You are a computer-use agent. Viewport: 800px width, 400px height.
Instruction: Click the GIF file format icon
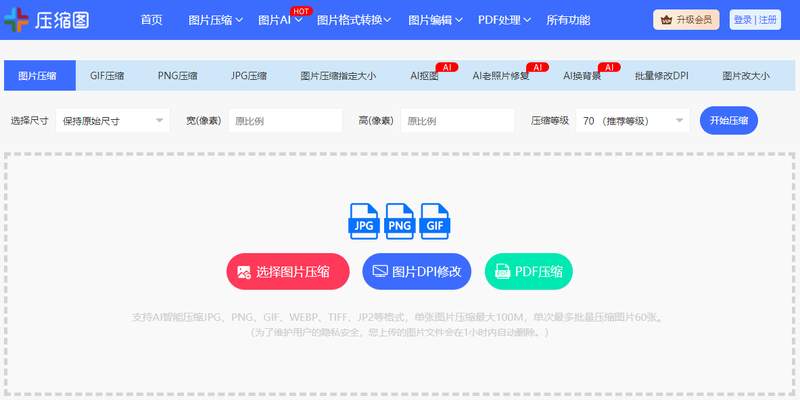[x=435, y=220]
